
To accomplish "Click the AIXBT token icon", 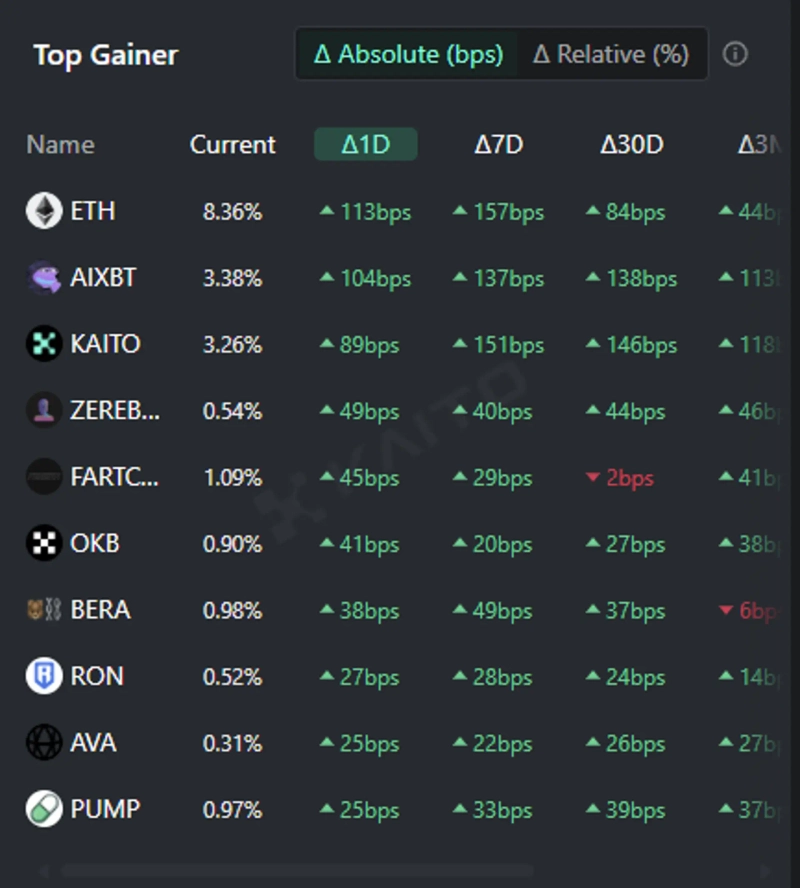I will point(44,278).
